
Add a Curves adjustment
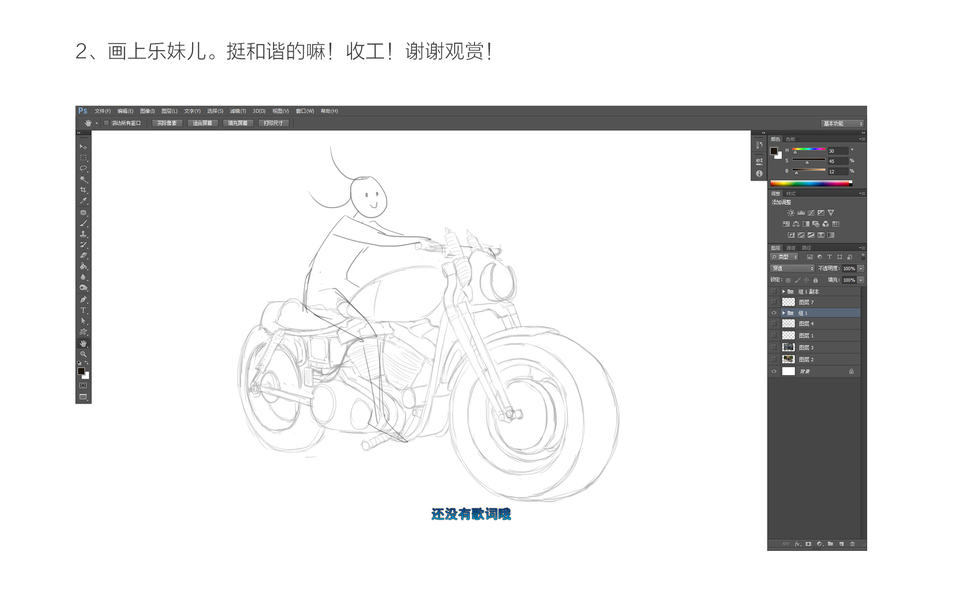[811, 213]
